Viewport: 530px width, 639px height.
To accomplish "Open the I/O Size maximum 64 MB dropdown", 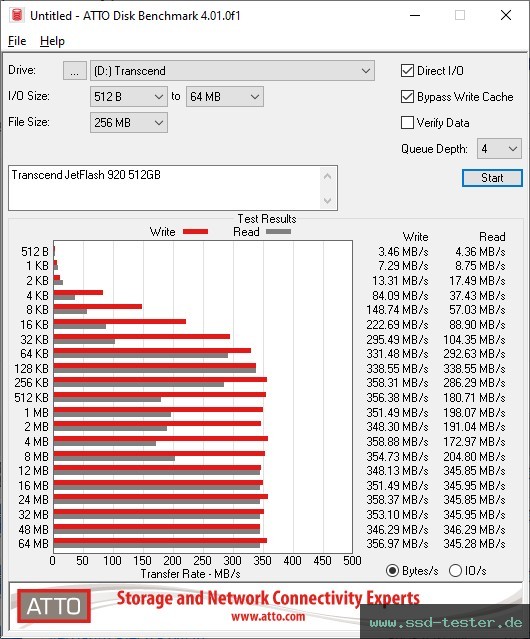I will point(224,97).
